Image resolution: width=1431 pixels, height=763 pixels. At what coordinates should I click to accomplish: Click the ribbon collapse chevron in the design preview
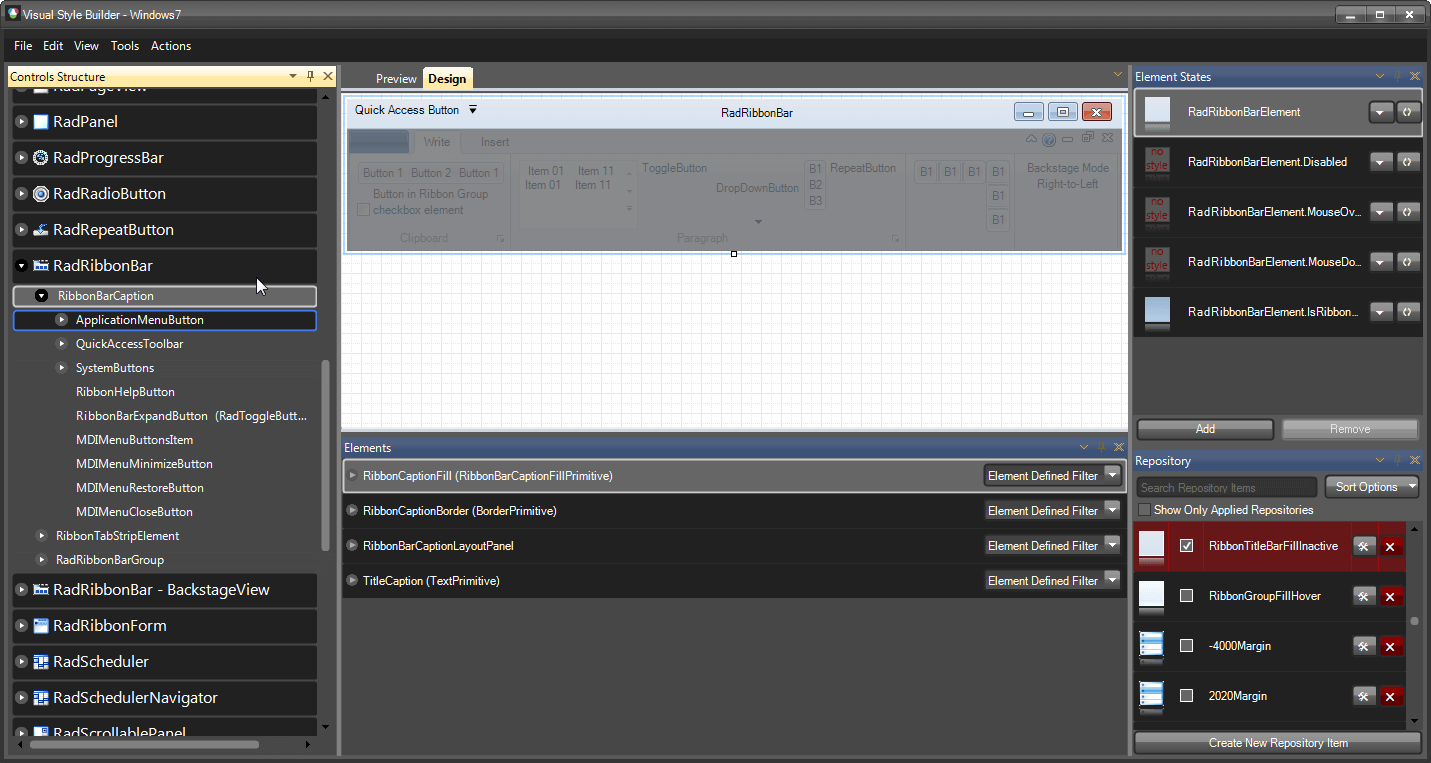pyautogui.click(x=1032, y=140)
